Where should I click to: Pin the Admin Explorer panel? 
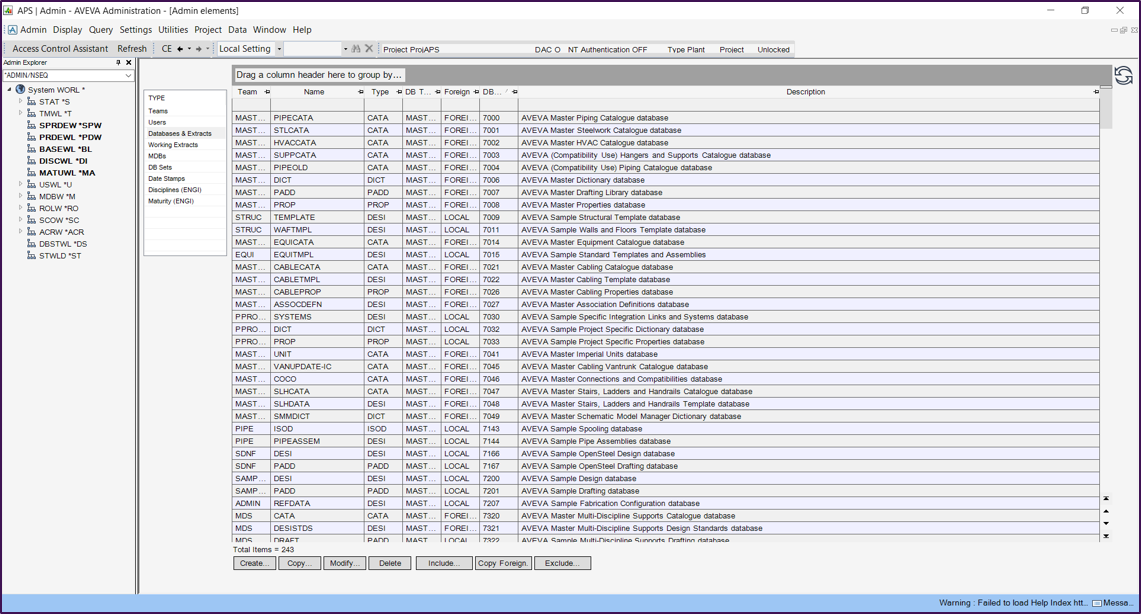(x=118, y=63)
